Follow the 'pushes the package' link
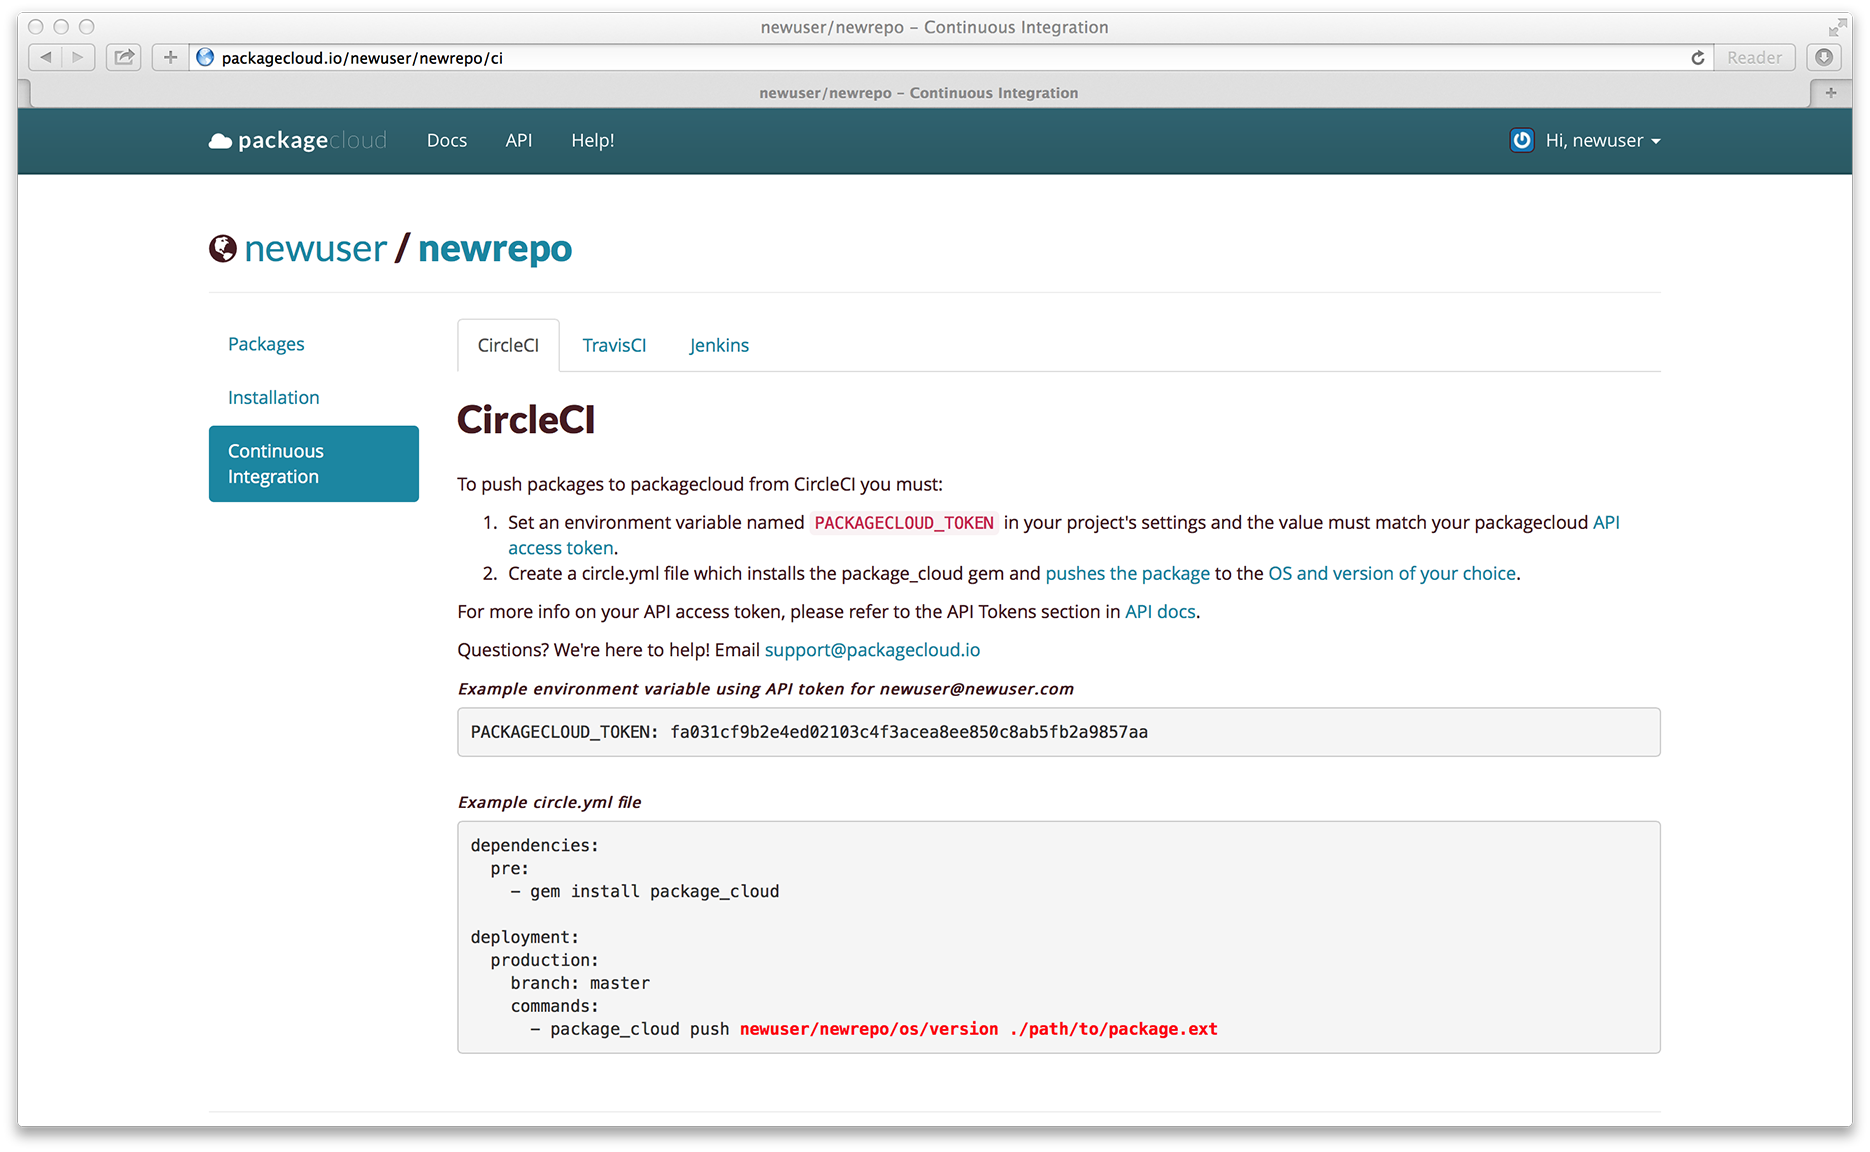This screenshot has width=1870, height=1152. (1127, 573)
